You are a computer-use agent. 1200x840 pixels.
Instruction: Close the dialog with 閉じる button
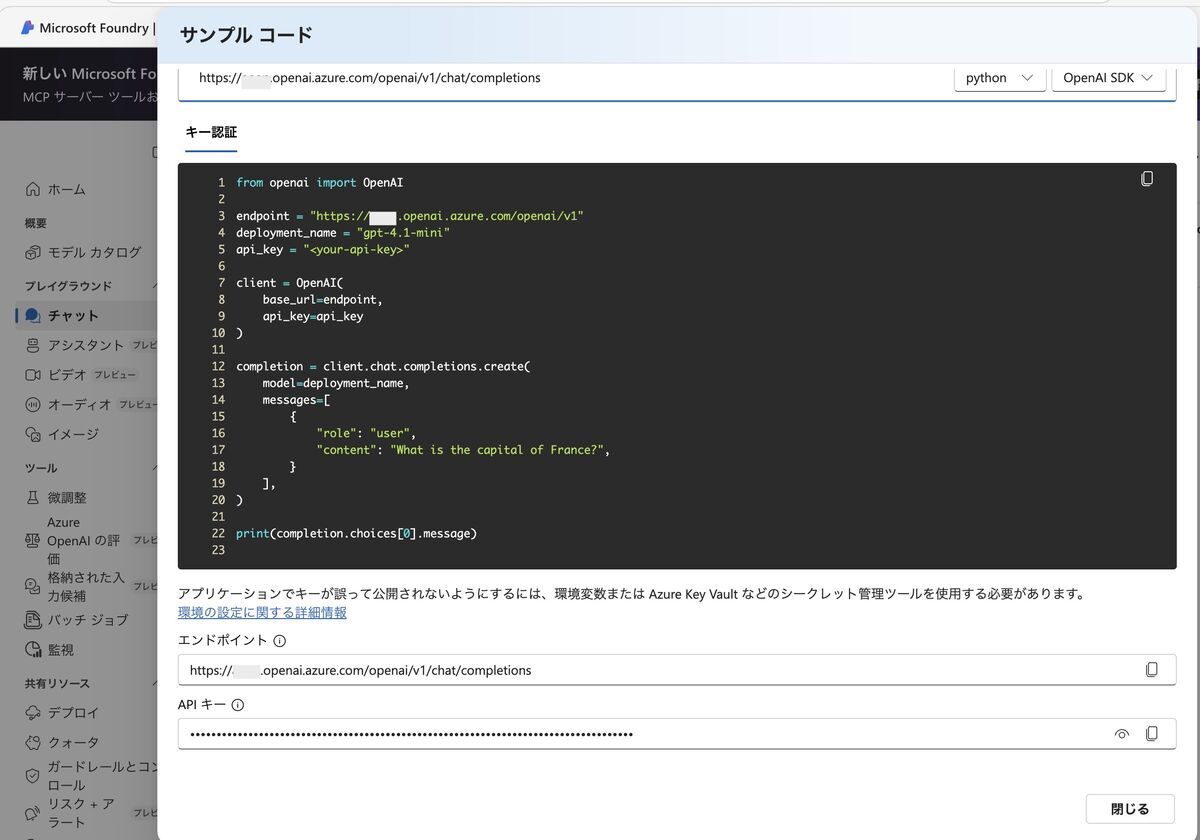(1130, 809)
